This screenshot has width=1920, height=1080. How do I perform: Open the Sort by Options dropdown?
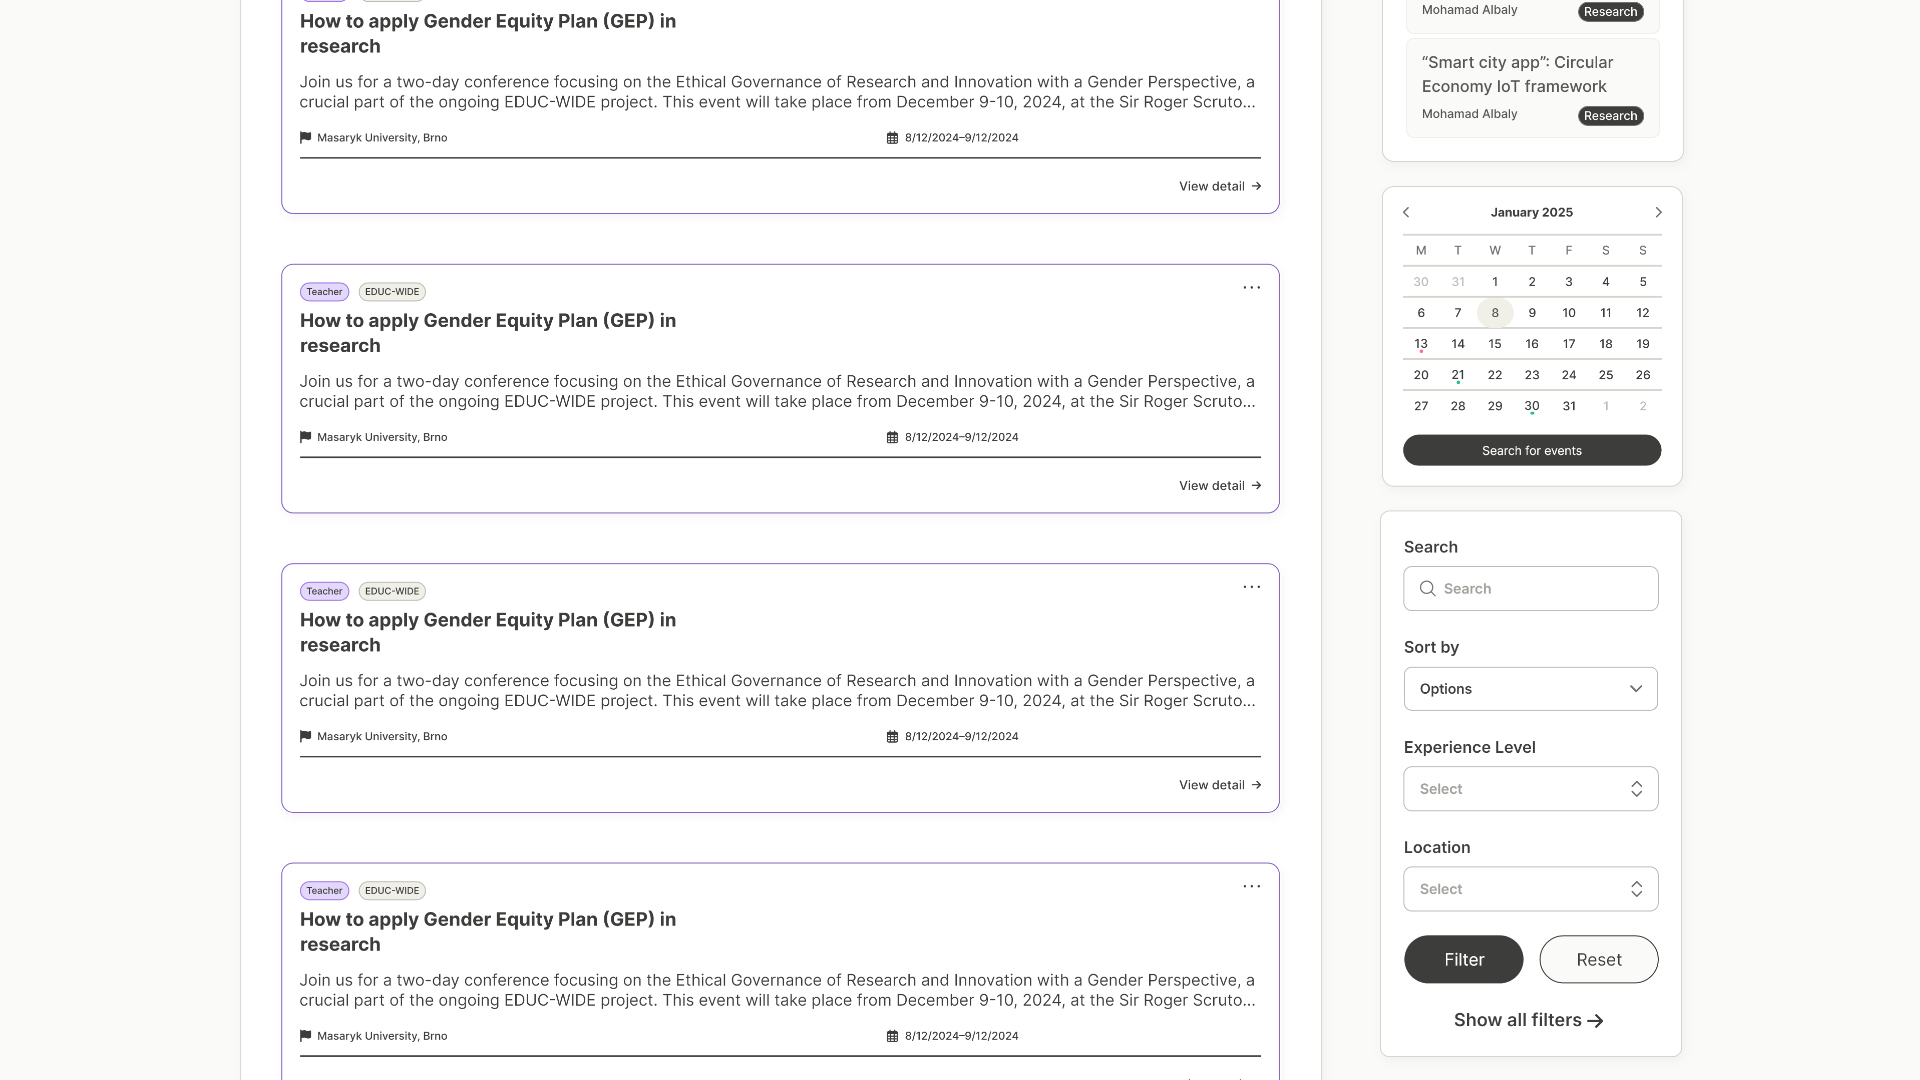point(1530,689)
